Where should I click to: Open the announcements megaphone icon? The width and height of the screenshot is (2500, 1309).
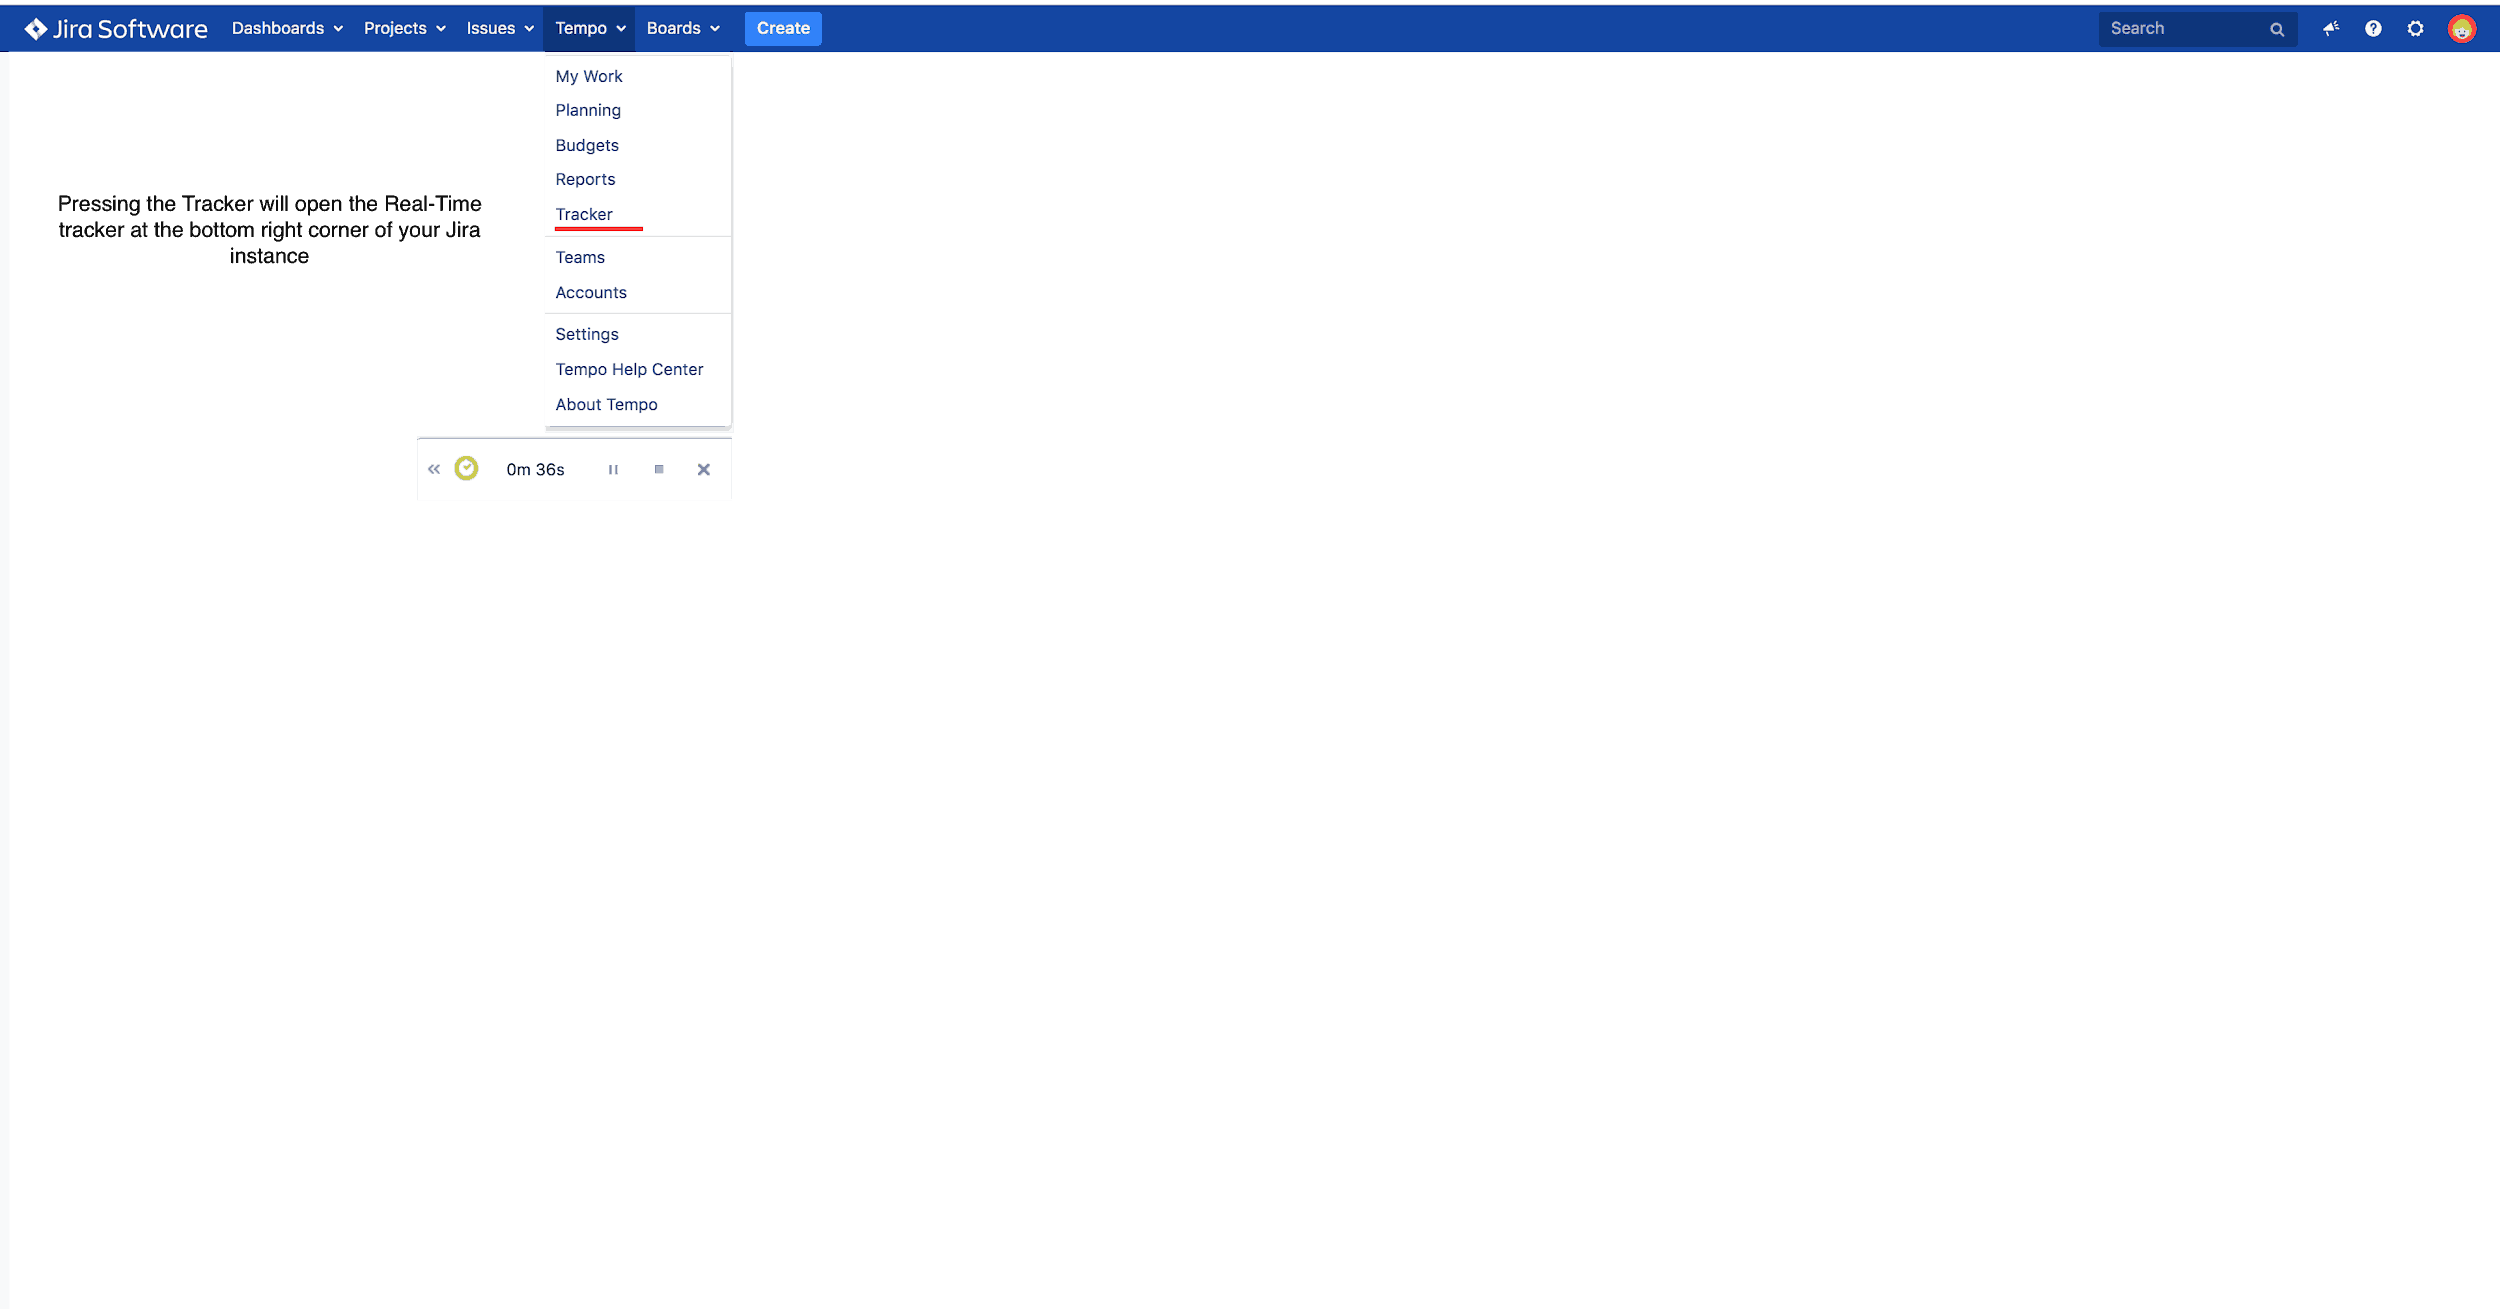click(2332, 28)
